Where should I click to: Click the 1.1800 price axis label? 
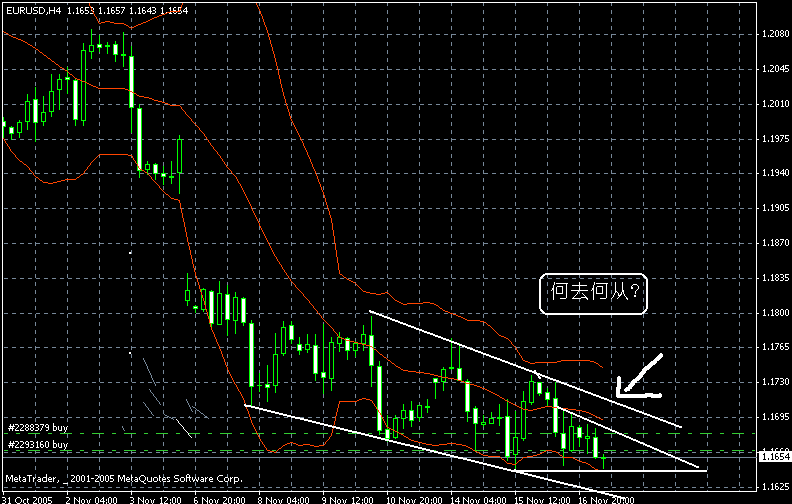775,313
